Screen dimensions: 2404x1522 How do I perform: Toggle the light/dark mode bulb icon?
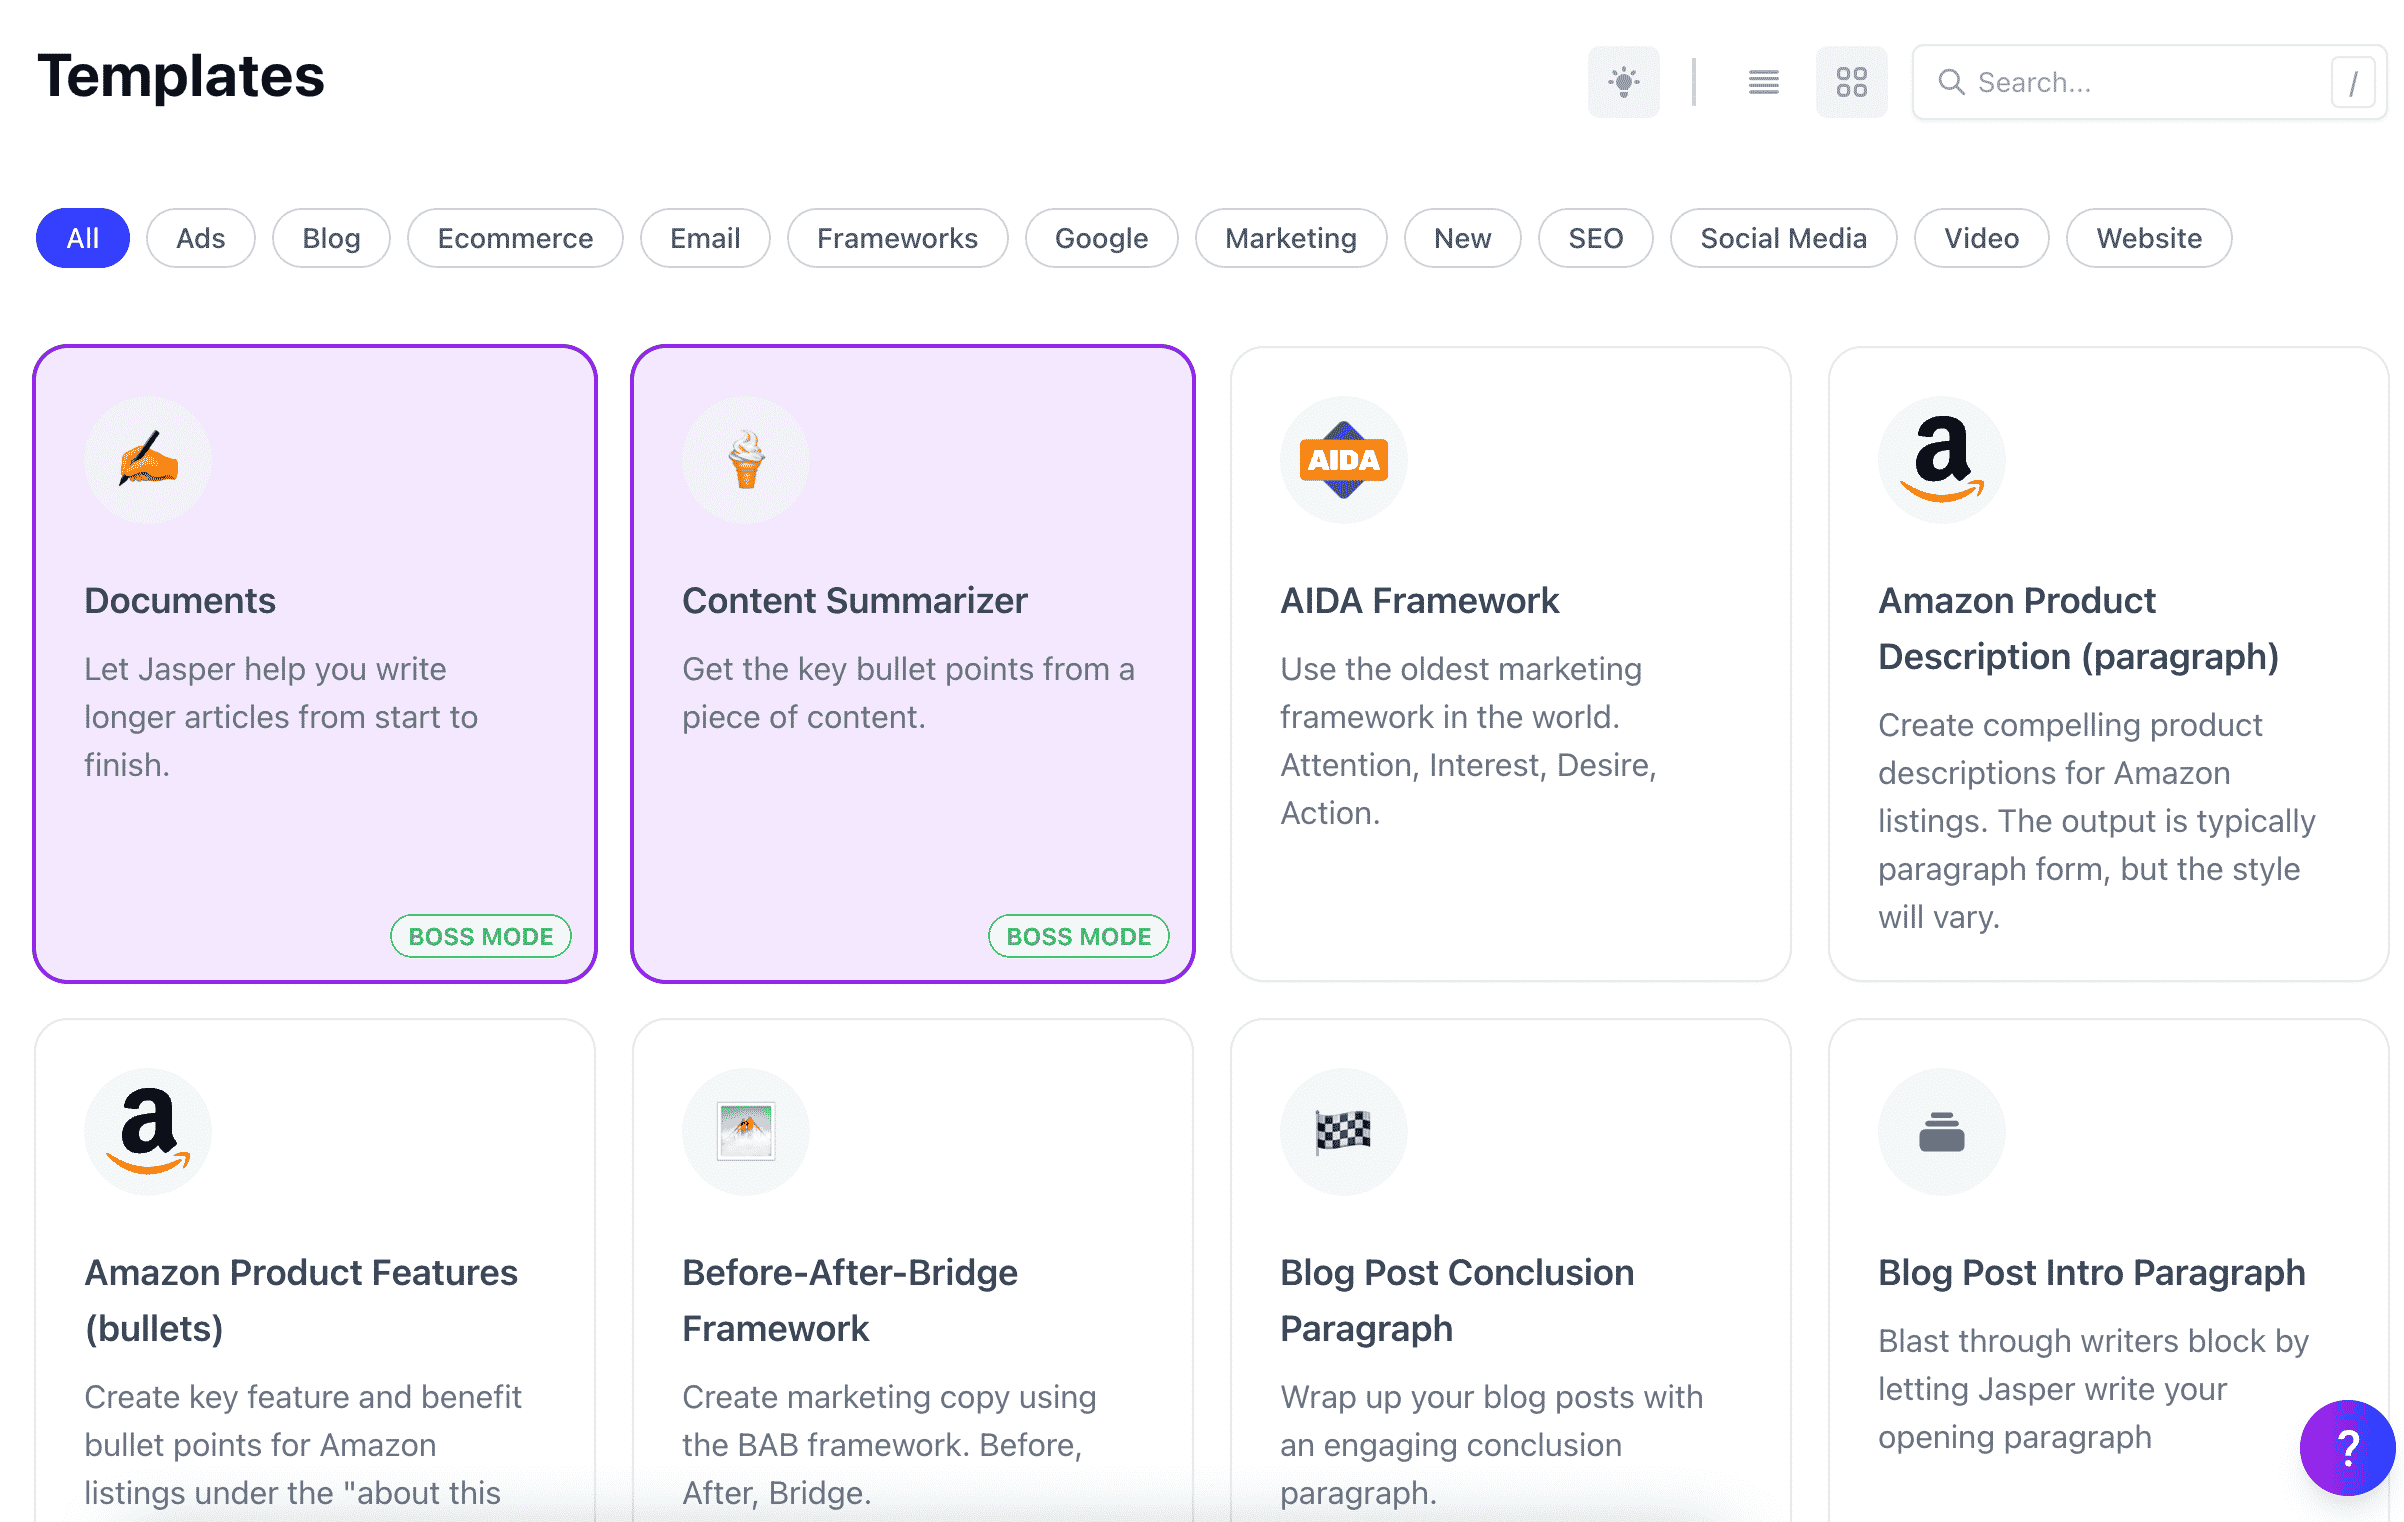click(1623, 82)
